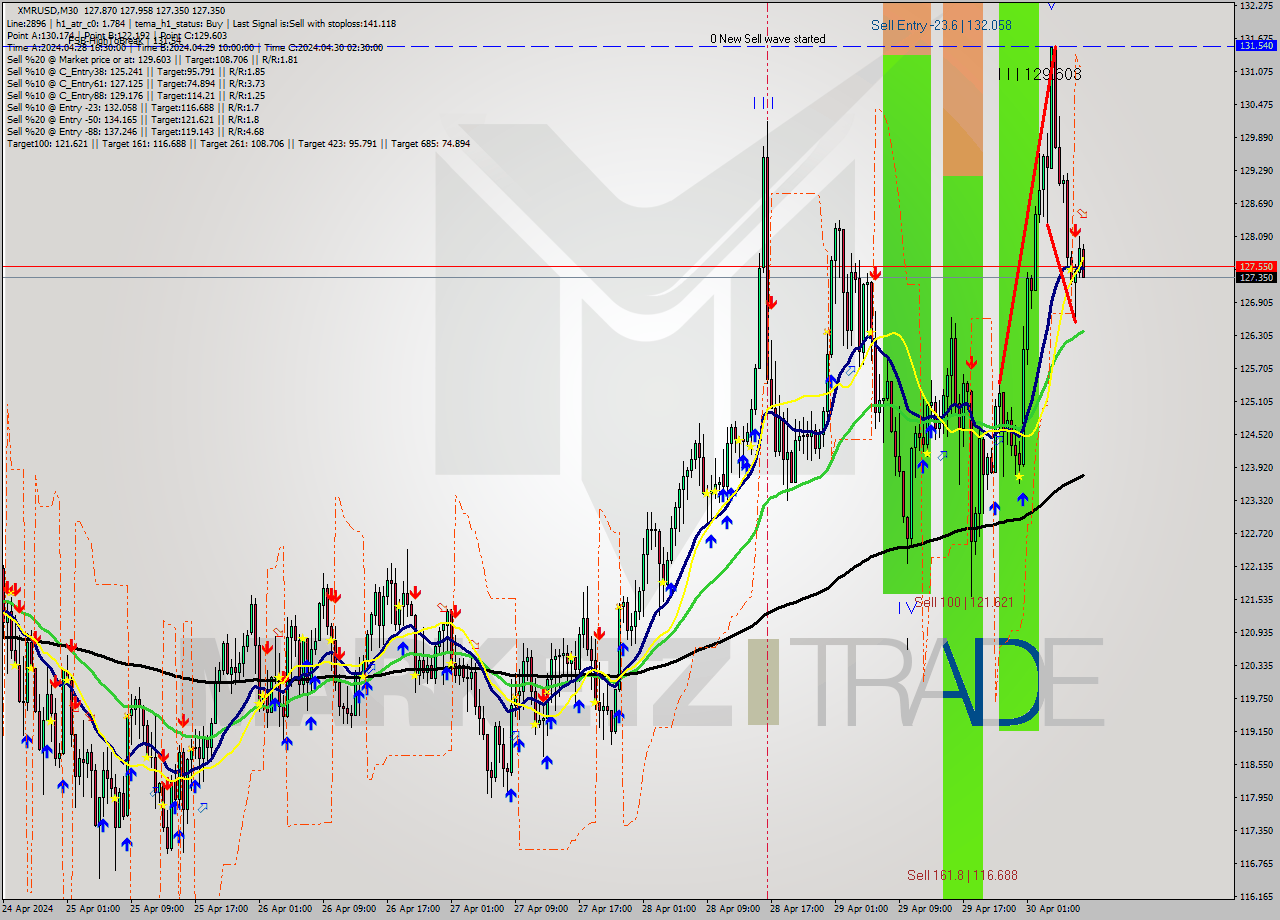Click the 120.335 price axis label
Image resolution: width=1280 pixels, height=920 pixels.
[1255, 666]
